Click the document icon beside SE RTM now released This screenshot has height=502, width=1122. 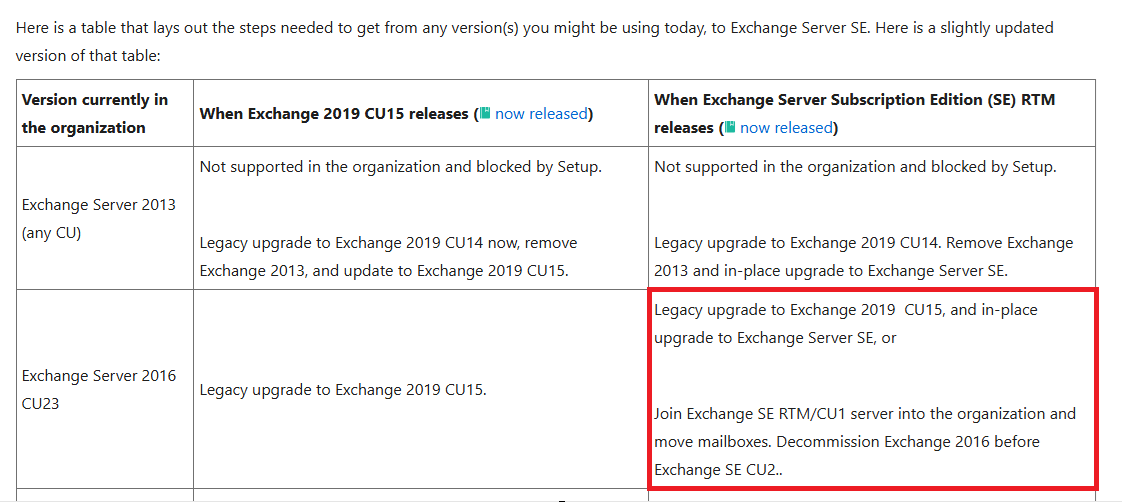point(730,127)
